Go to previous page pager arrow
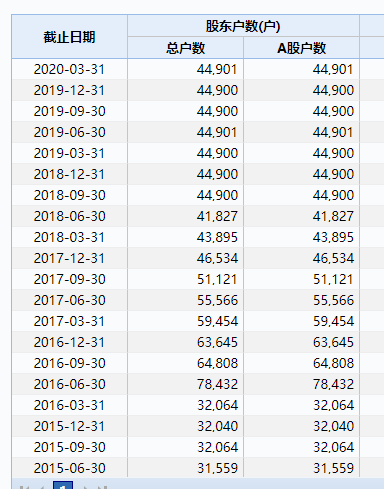The height and width of the screenshot is (489, 384). click(42, 487)
